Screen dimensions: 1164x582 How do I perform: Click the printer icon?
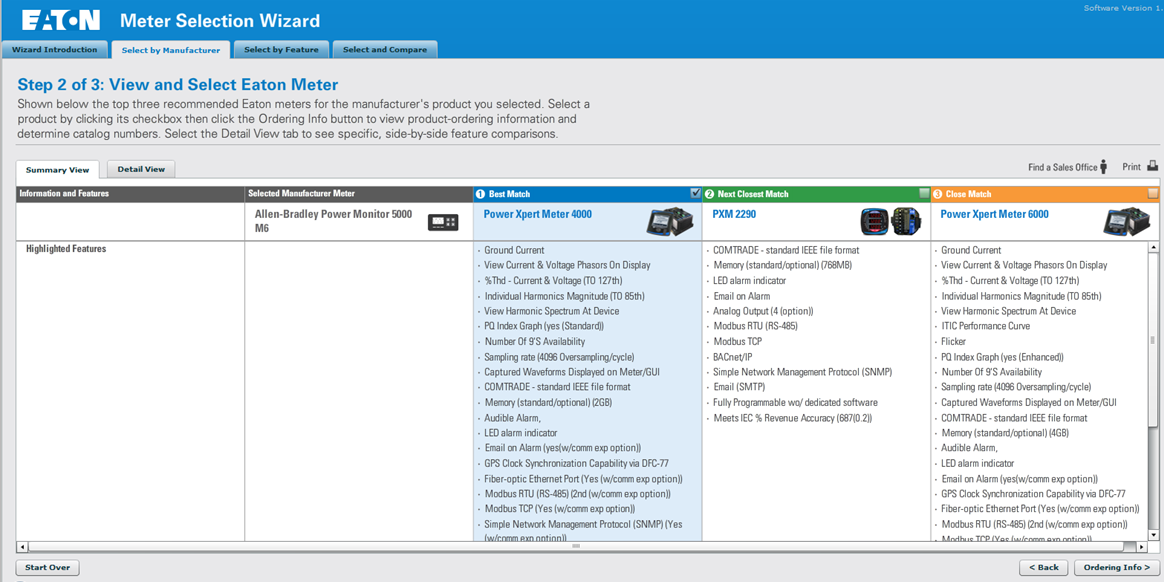(1152, 166)
